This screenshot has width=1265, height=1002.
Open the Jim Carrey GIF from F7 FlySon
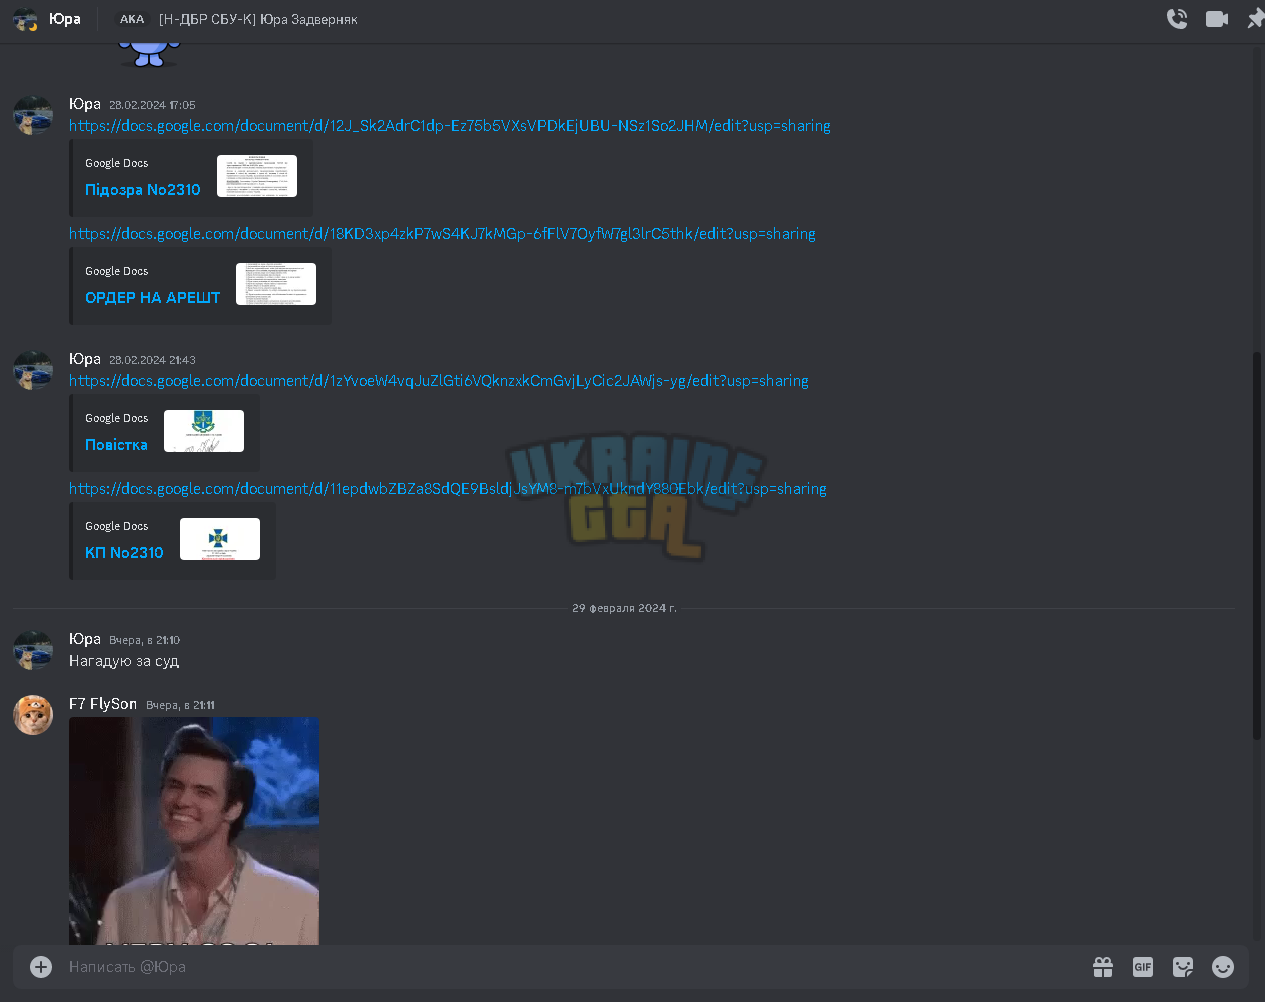click(194, 831)
